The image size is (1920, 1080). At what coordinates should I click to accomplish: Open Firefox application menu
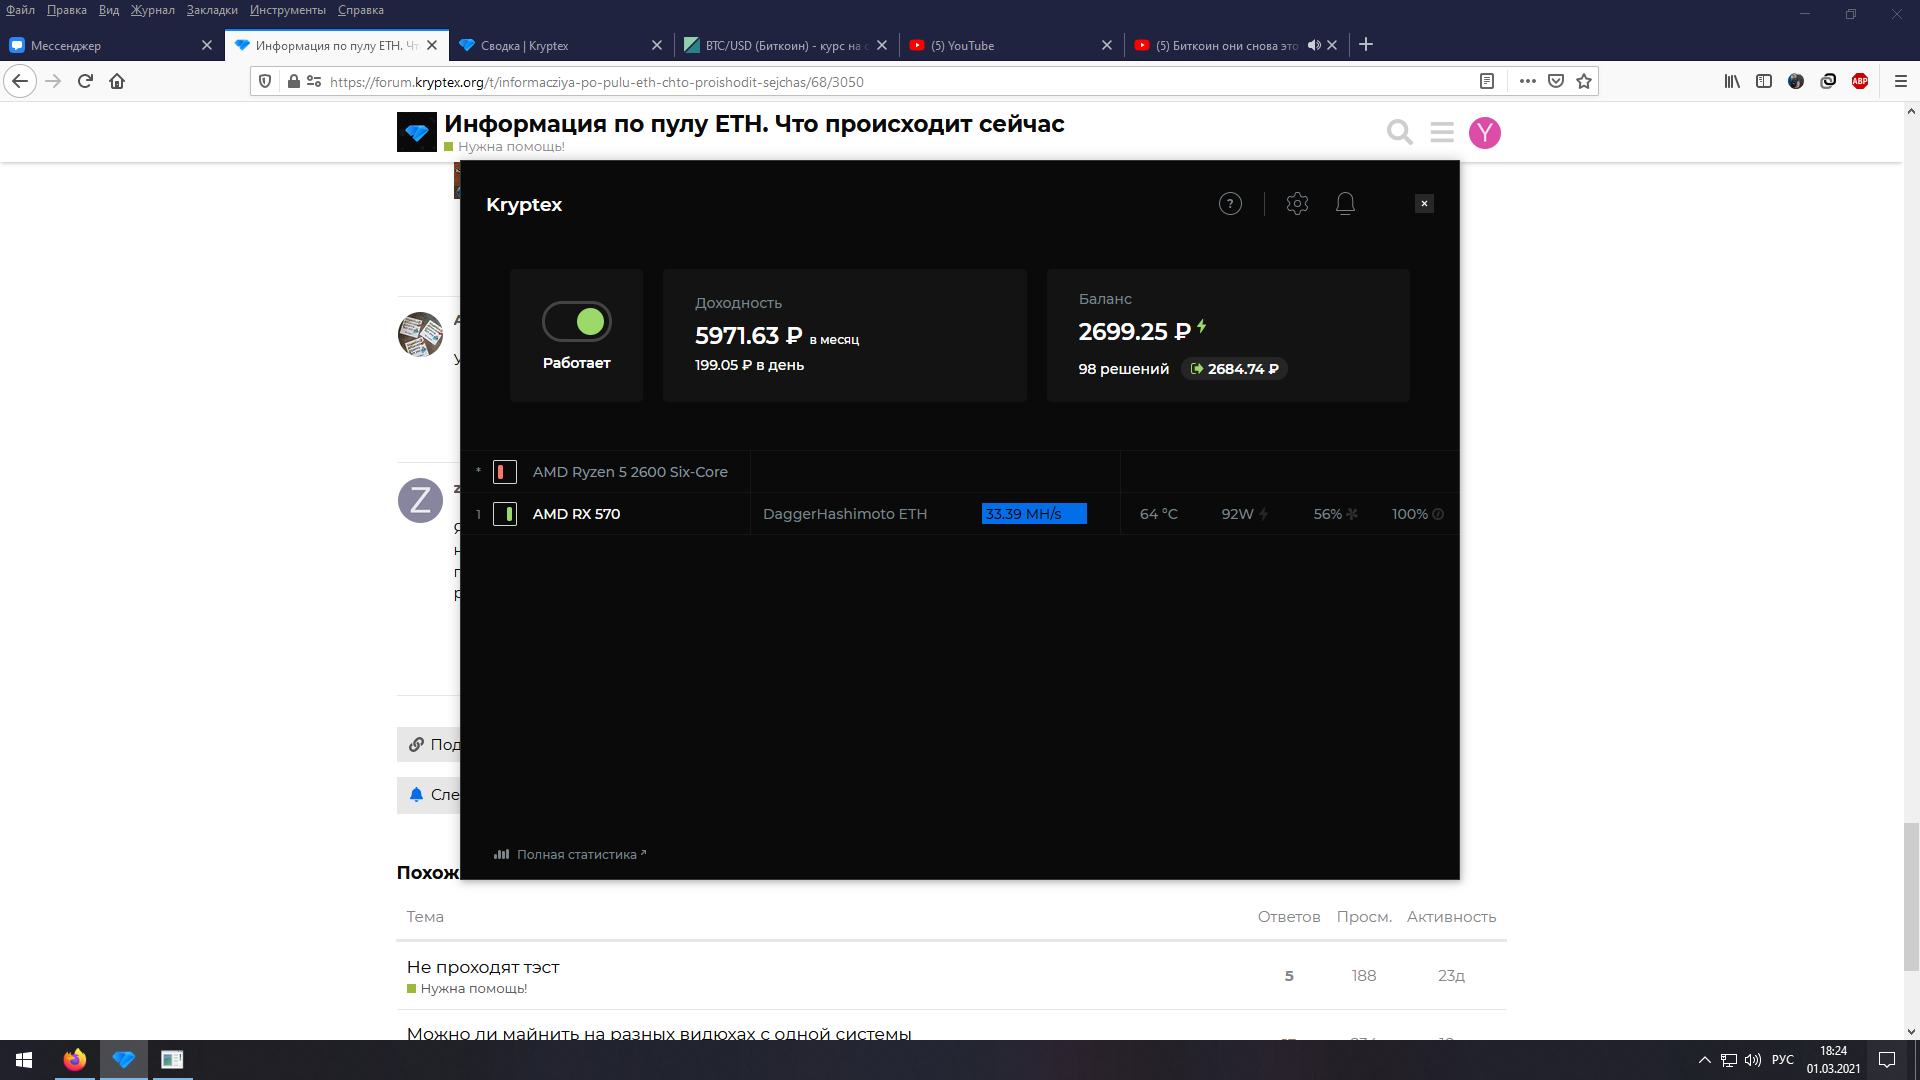coord(1901,82)
